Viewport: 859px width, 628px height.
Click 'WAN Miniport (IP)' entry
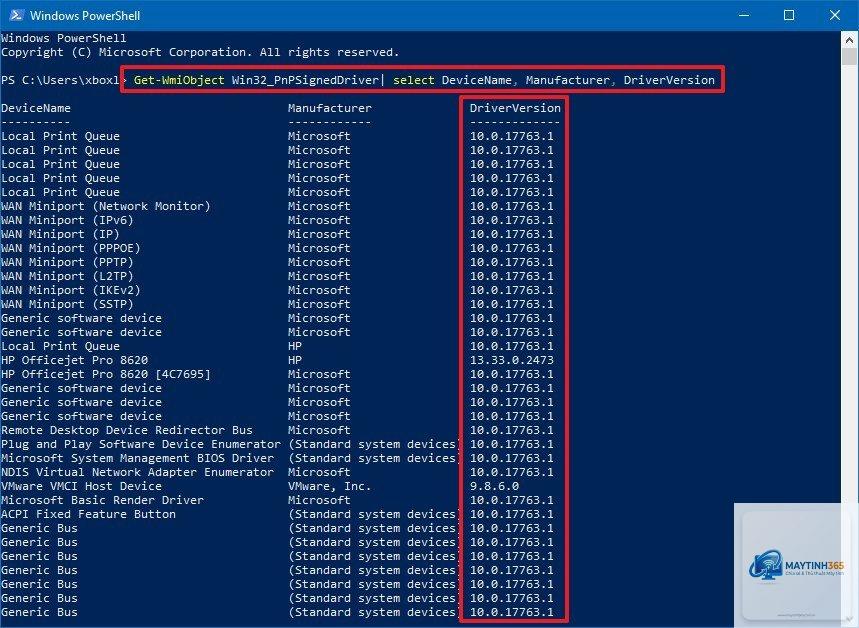(x=60, y=234)
